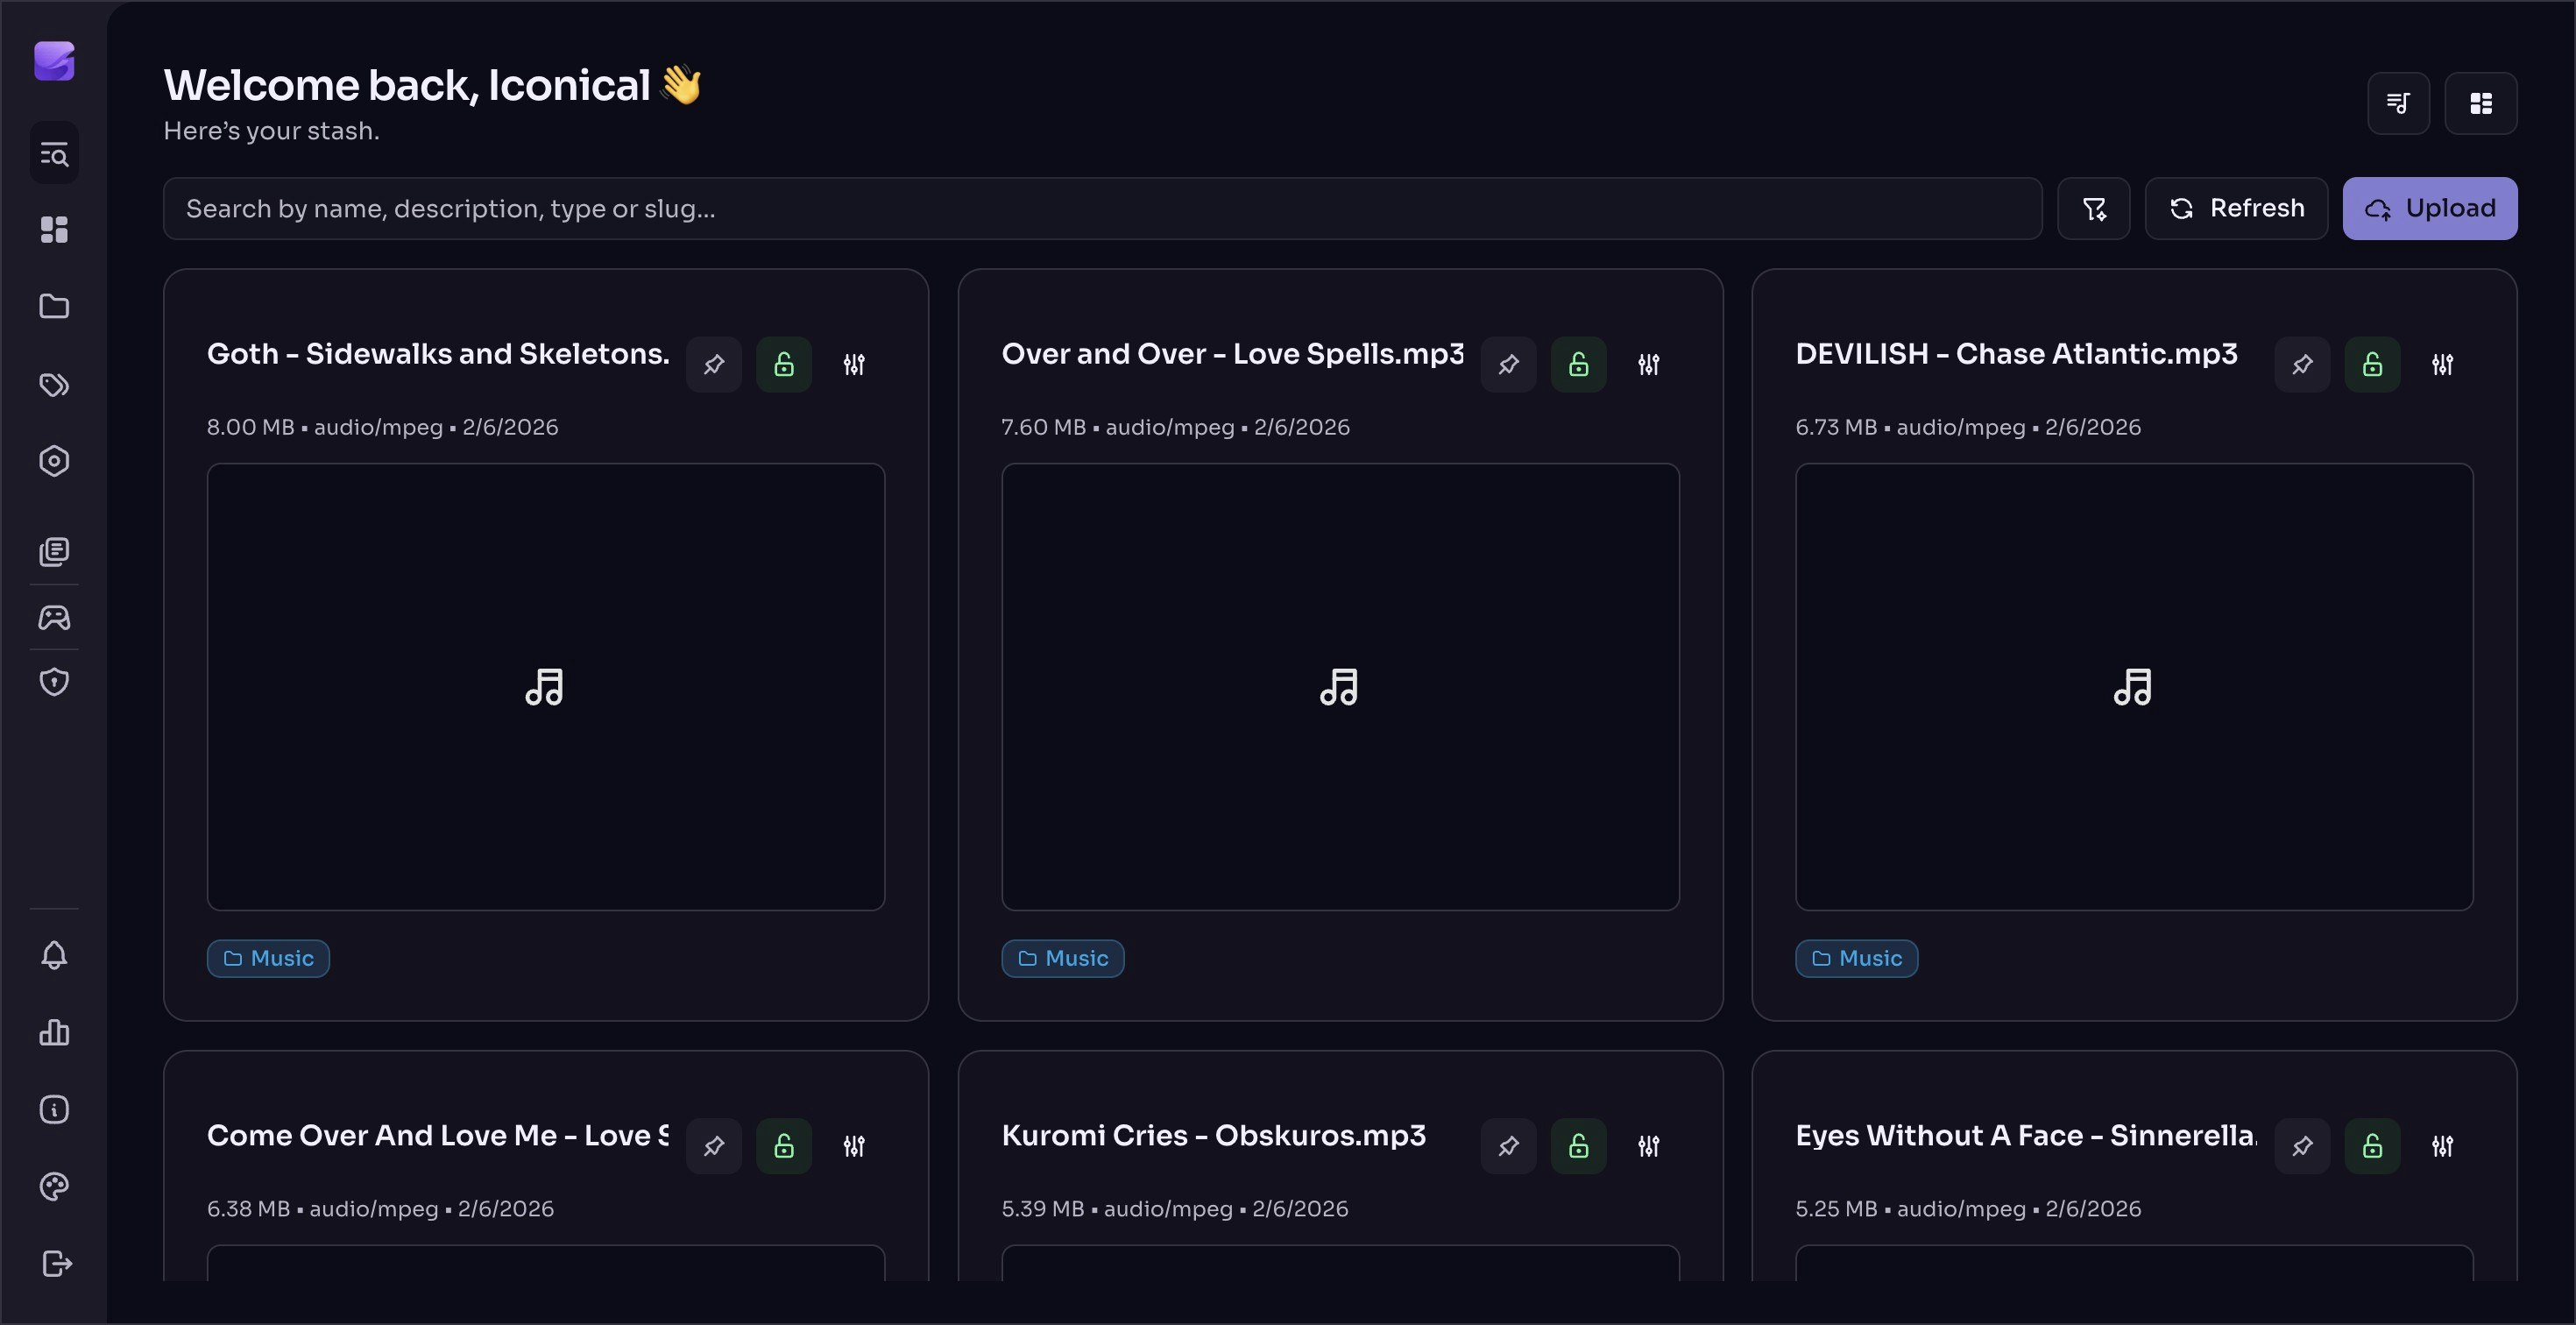This screenshot has height=1325, width=2576.
Task: Click the Refresh button
Action: 2236,209
